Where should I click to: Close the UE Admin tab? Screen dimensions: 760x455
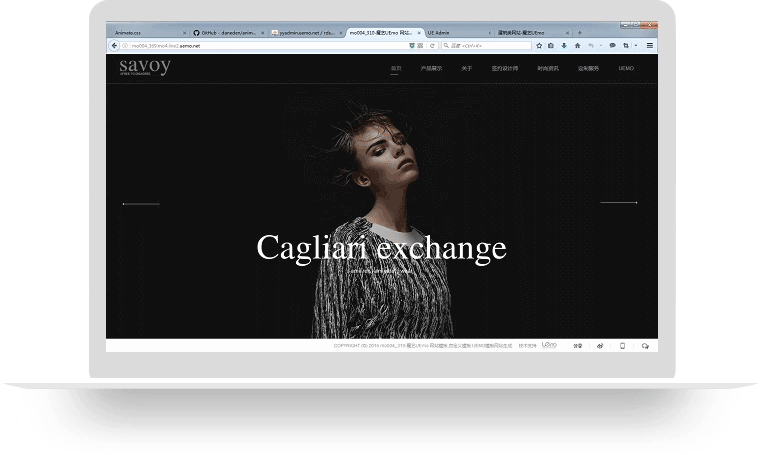490,33
